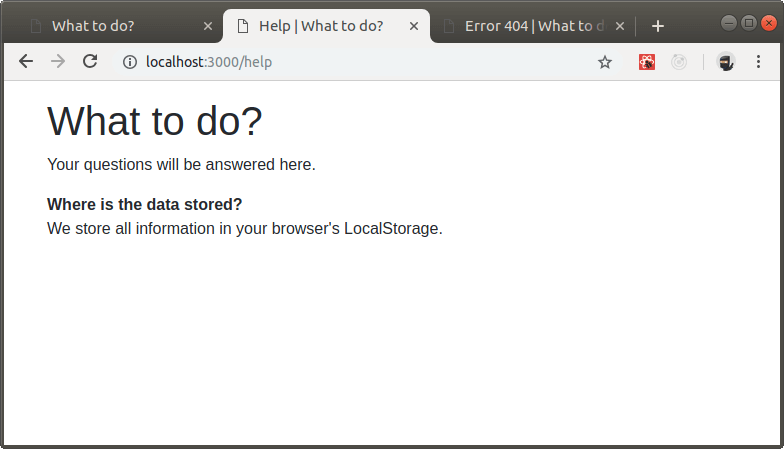Screen dimensions: 784x449
Task: Bookmark this page with the star
Action: click(x=605, y=62)
